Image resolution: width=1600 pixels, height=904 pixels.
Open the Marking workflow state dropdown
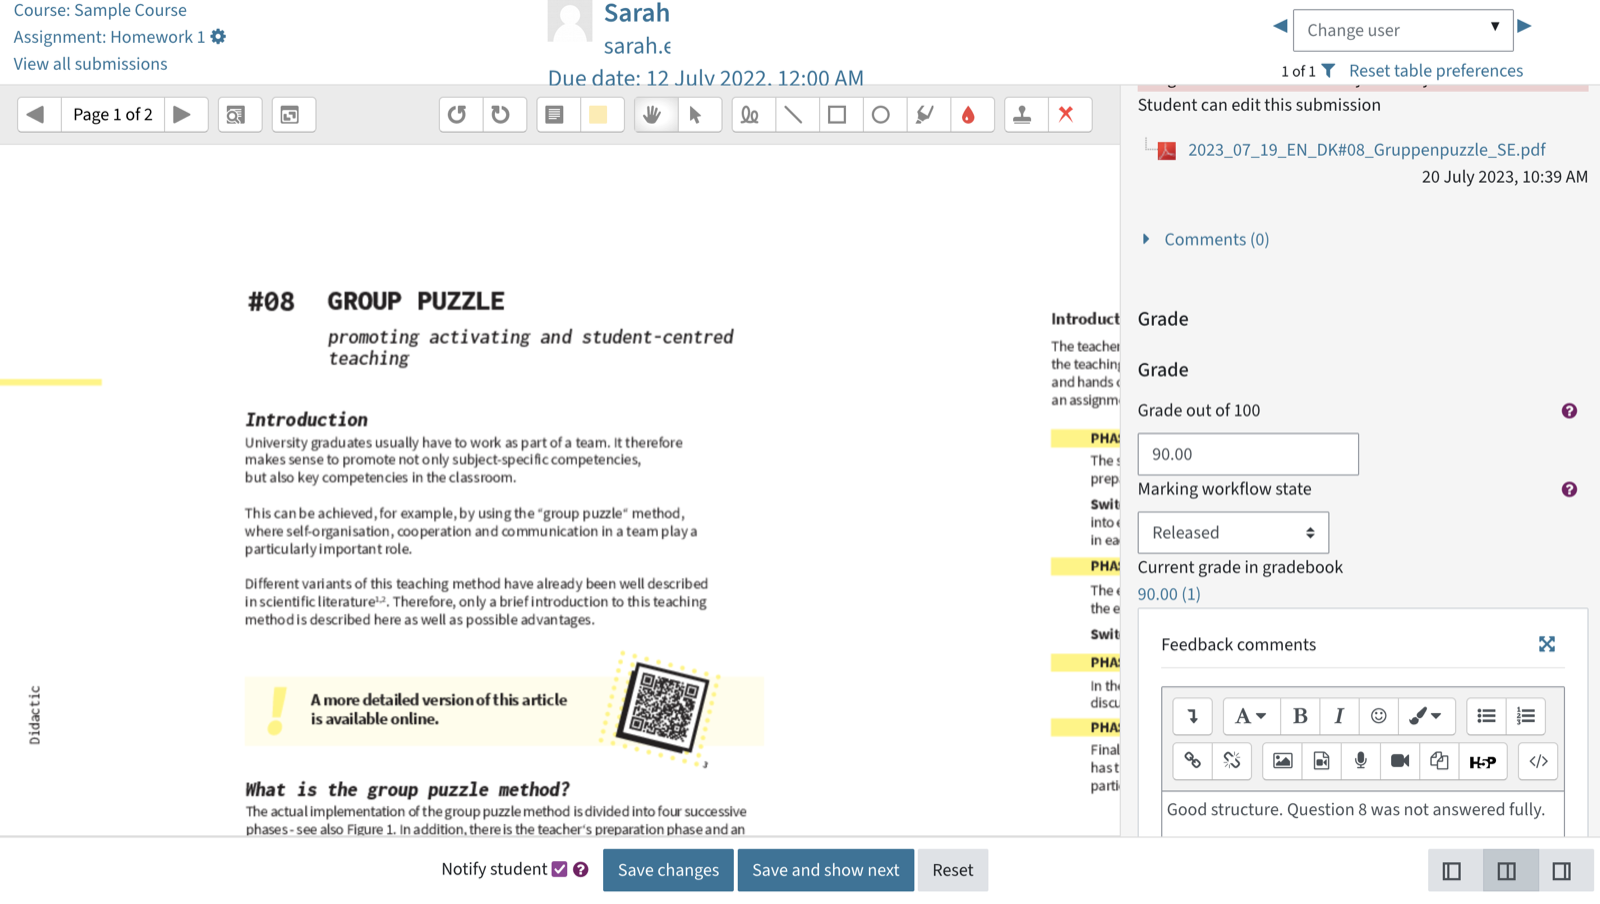click(1233, 533)
